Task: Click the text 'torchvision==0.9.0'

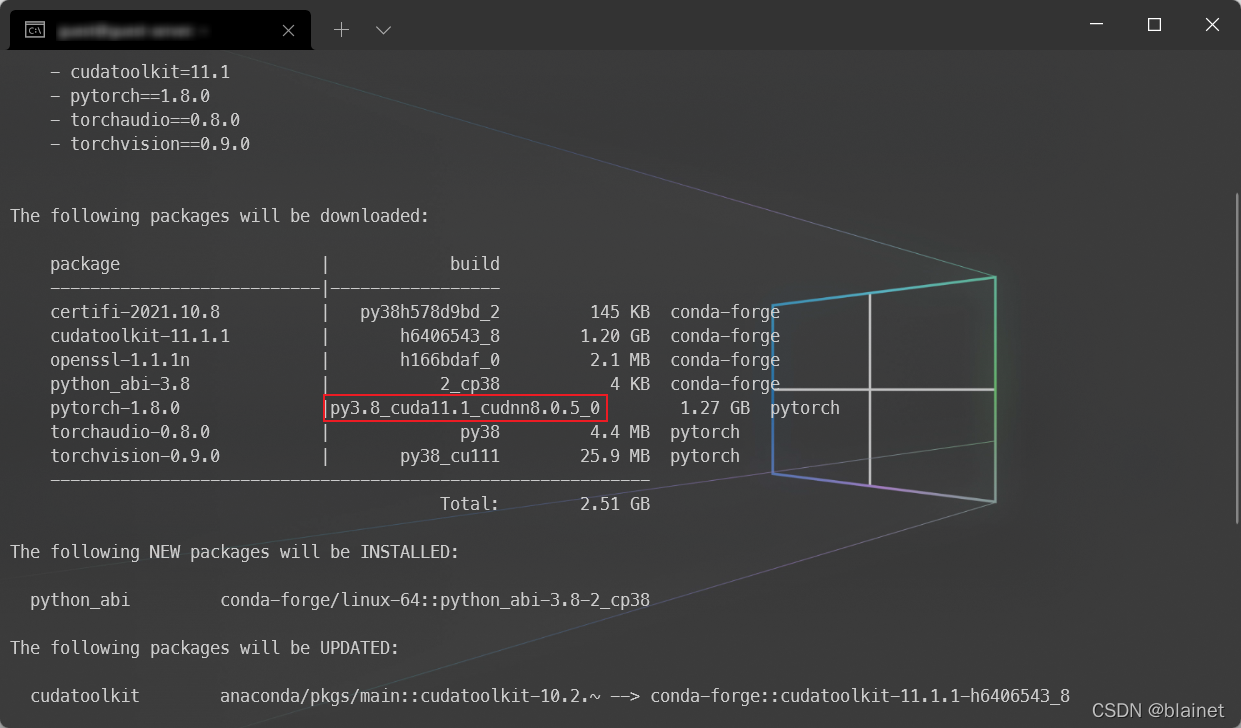Action: 160,144
